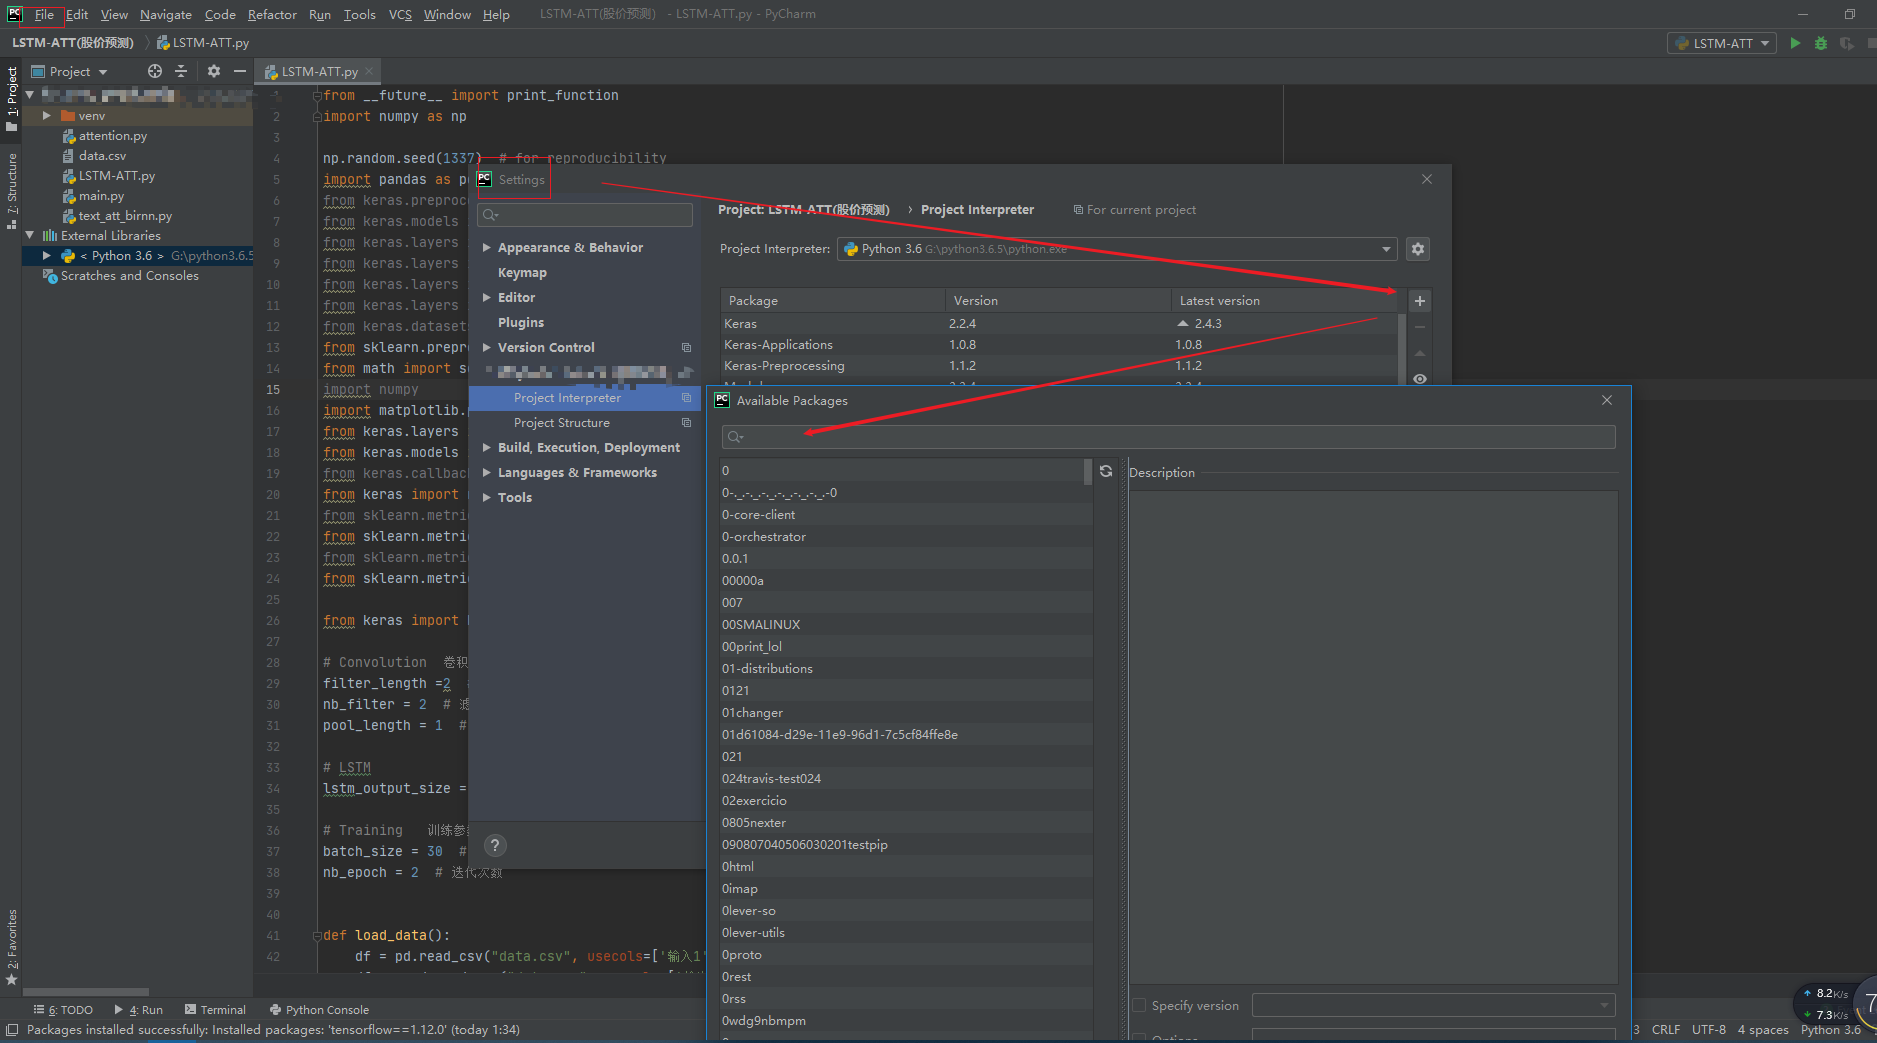This screenshot has width=1877, height=1043.
Task: Open the Navigate menu
Action: (166, 14)
